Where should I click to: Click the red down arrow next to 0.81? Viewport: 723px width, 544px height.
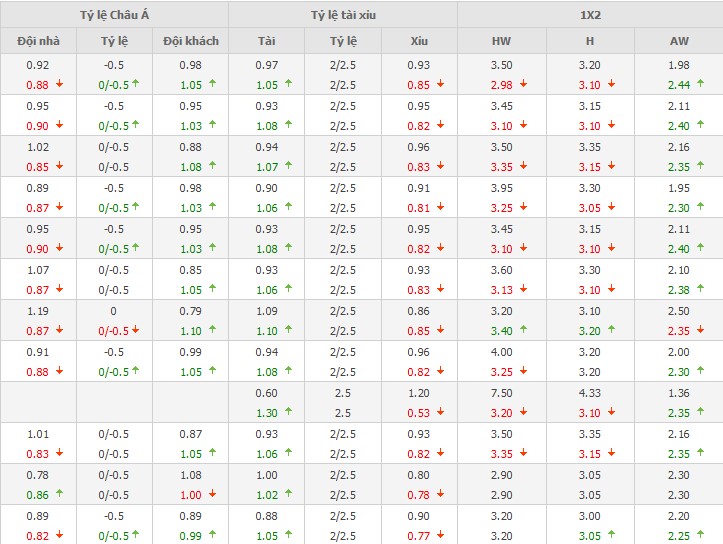pos(440,208)
